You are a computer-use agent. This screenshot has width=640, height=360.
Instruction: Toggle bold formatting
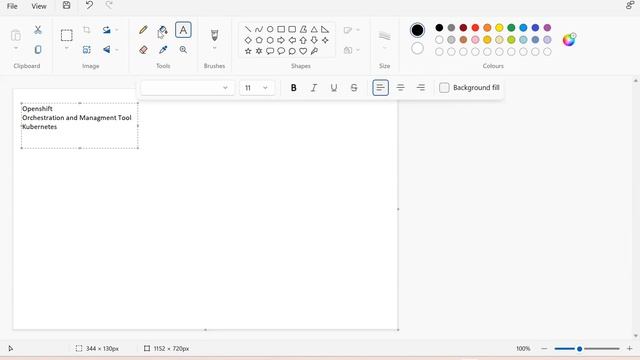coord(293,88)
